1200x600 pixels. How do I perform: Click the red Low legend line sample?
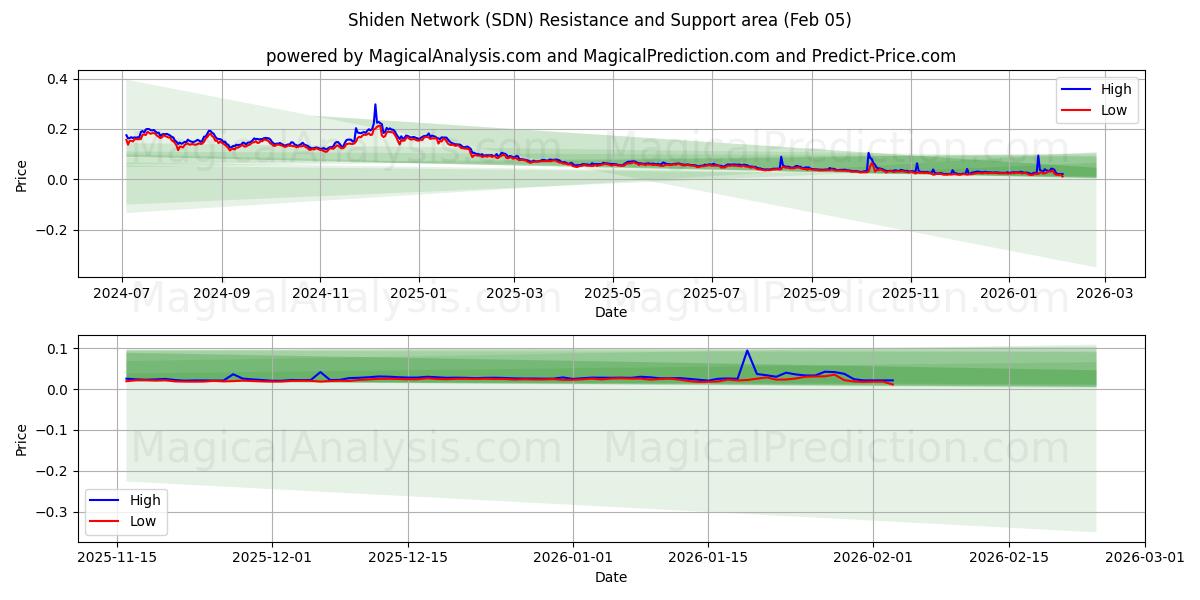(1075, 109)
